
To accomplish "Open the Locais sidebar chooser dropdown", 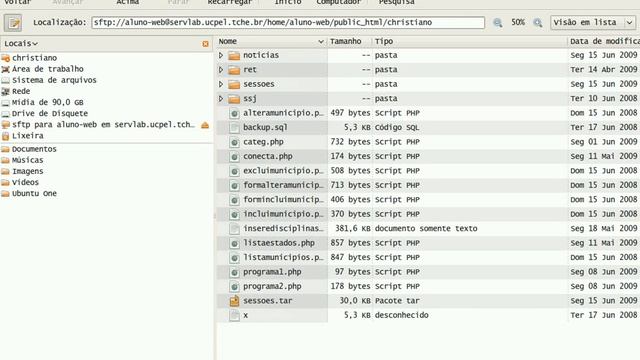I will (x=21, y=43).
